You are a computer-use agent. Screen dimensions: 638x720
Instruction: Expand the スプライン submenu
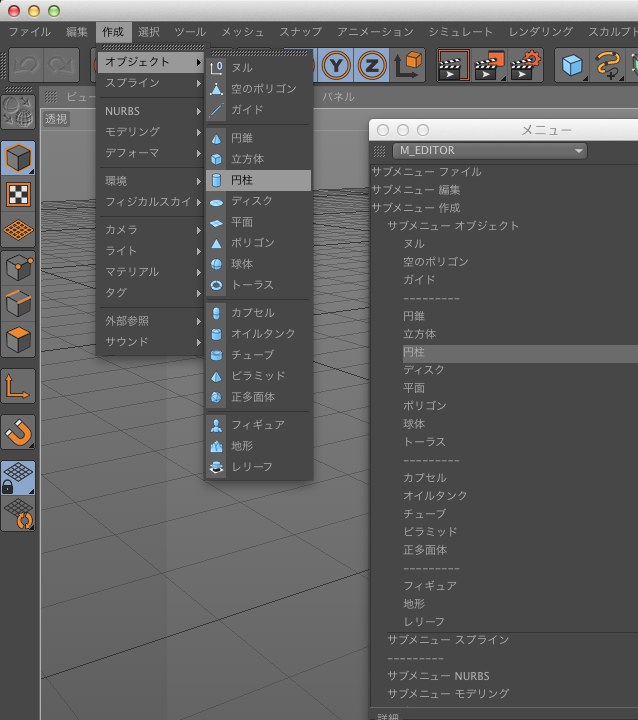point(151,83)
